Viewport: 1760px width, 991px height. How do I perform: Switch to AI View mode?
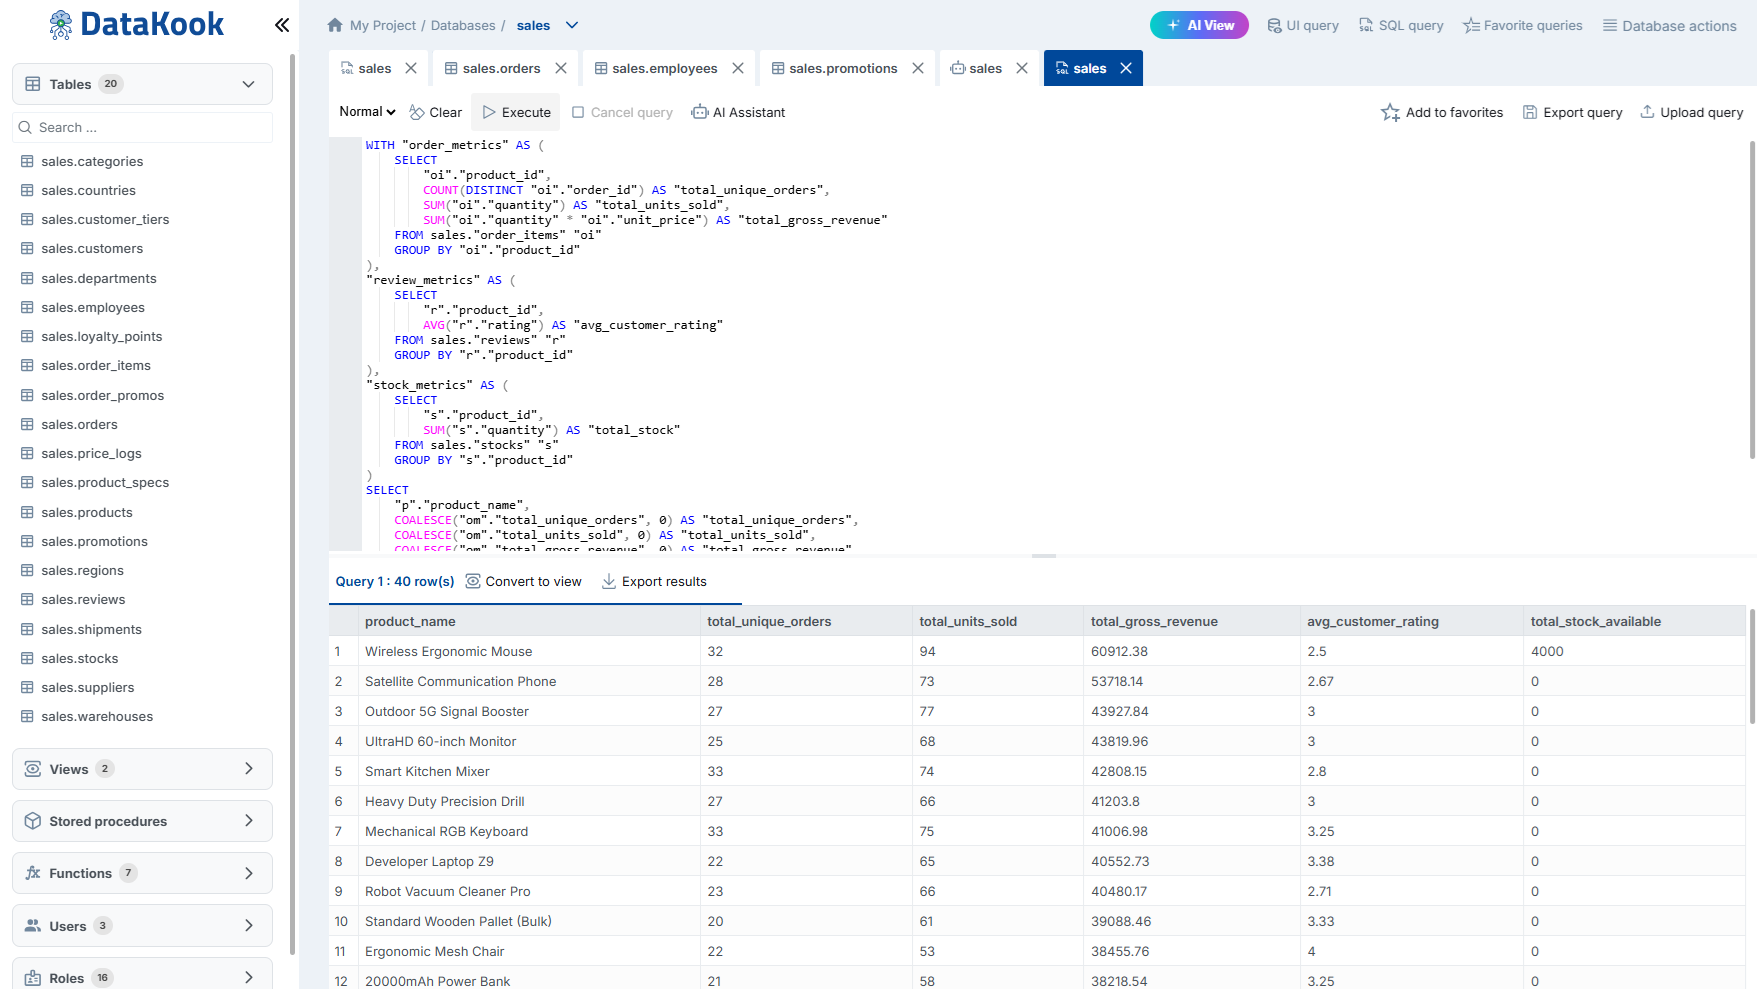coord(1199,25)
